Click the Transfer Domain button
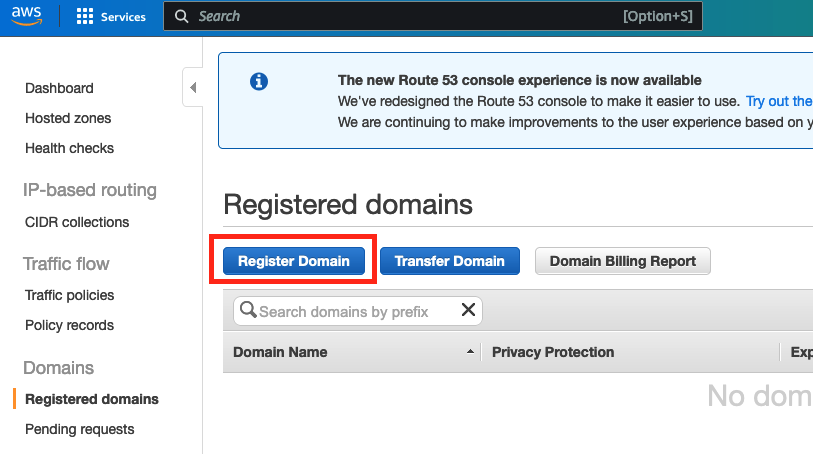Image resolution: width=813 pixels, height=454 pixels. tap(450, 261)
